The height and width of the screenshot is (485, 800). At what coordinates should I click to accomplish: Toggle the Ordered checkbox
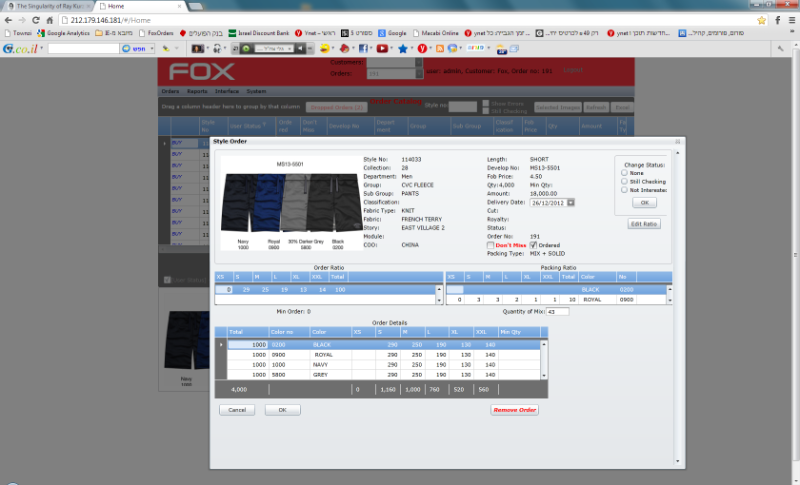[533, 245]
